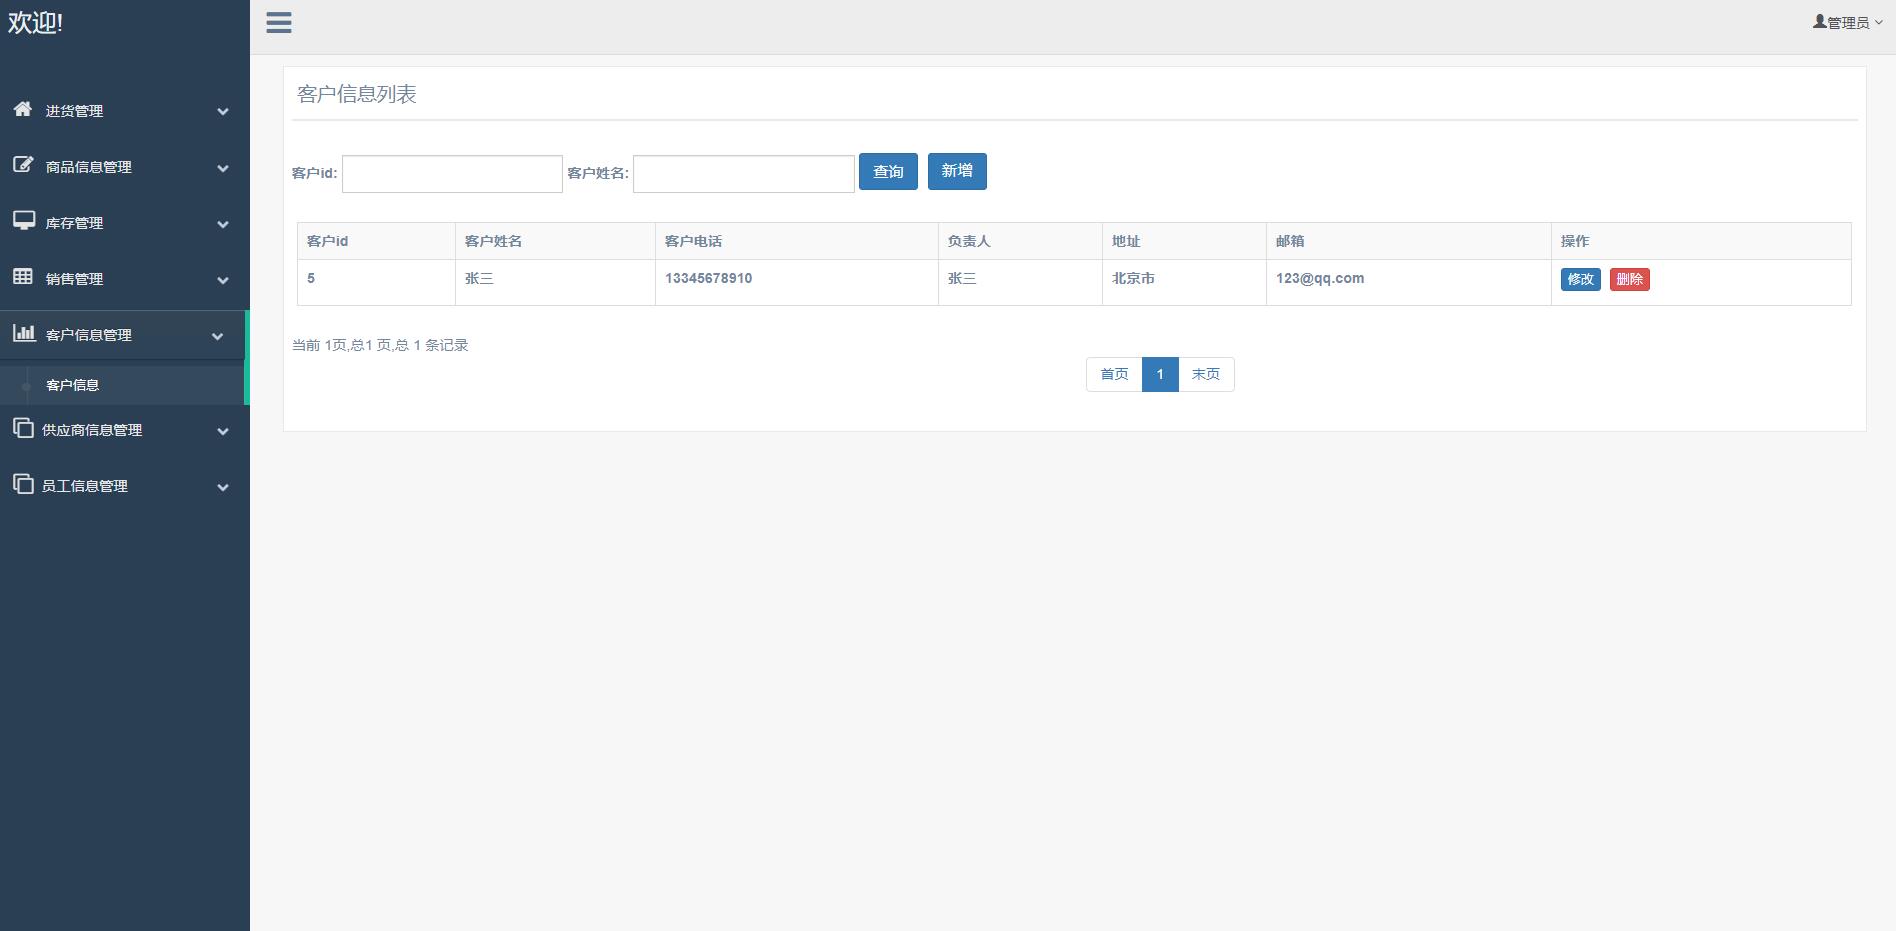1896x931 pixels.
Task: Click the 客户信息列表 heading
Action: point(357,94)
